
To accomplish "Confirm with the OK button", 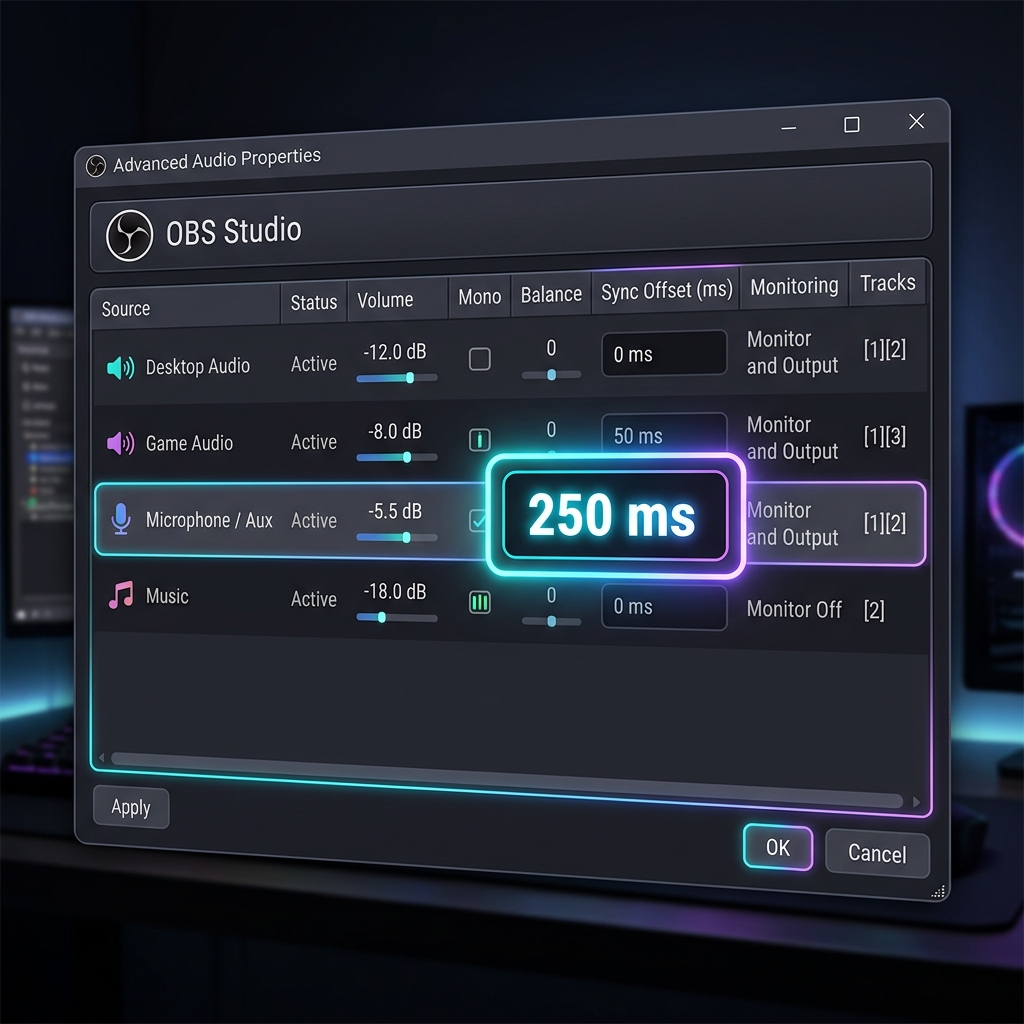I will pos(778,848).
